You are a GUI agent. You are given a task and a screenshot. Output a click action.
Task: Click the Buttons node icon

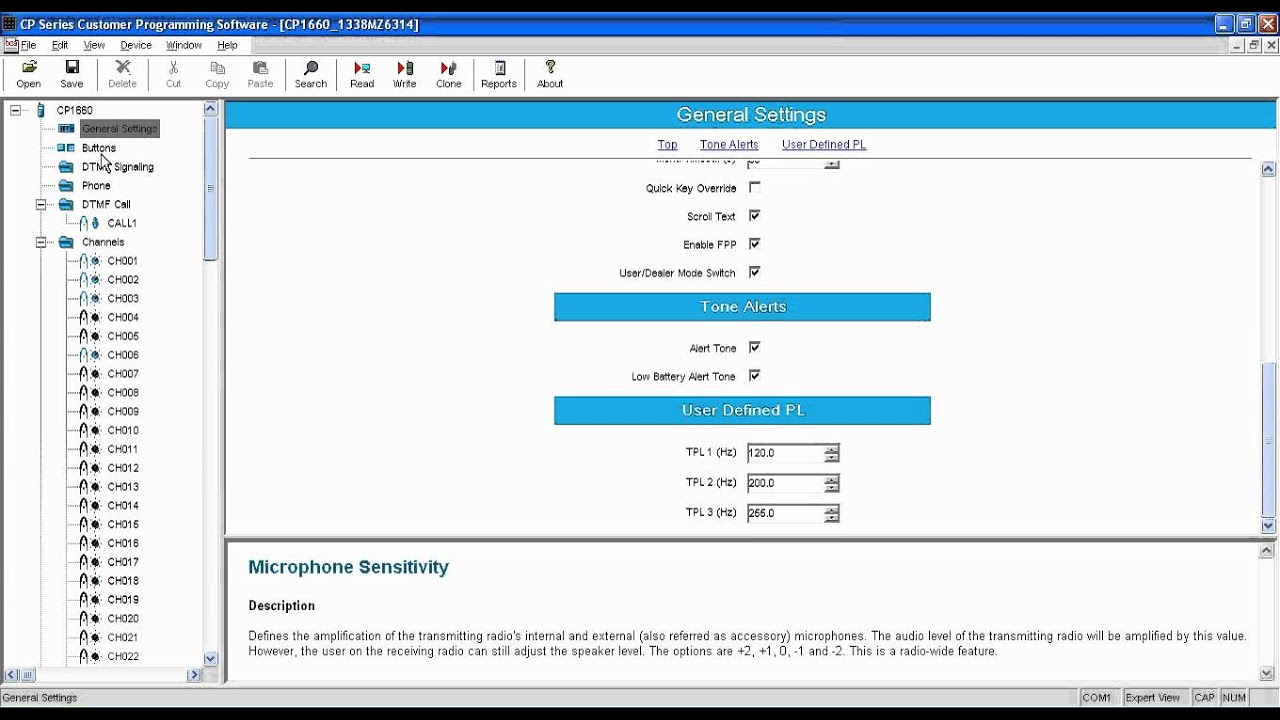click(x=66, y=148)
